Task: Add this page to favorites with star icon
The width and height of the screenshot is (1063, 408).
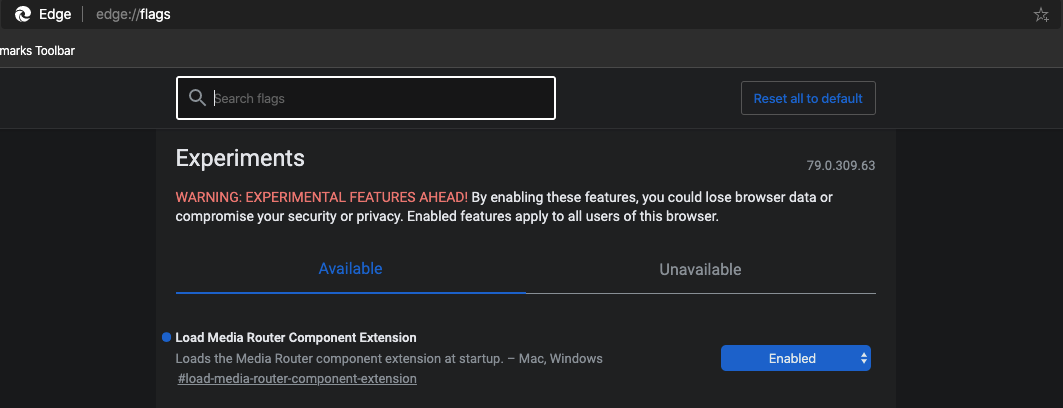Action: (x=1041, y=14)
